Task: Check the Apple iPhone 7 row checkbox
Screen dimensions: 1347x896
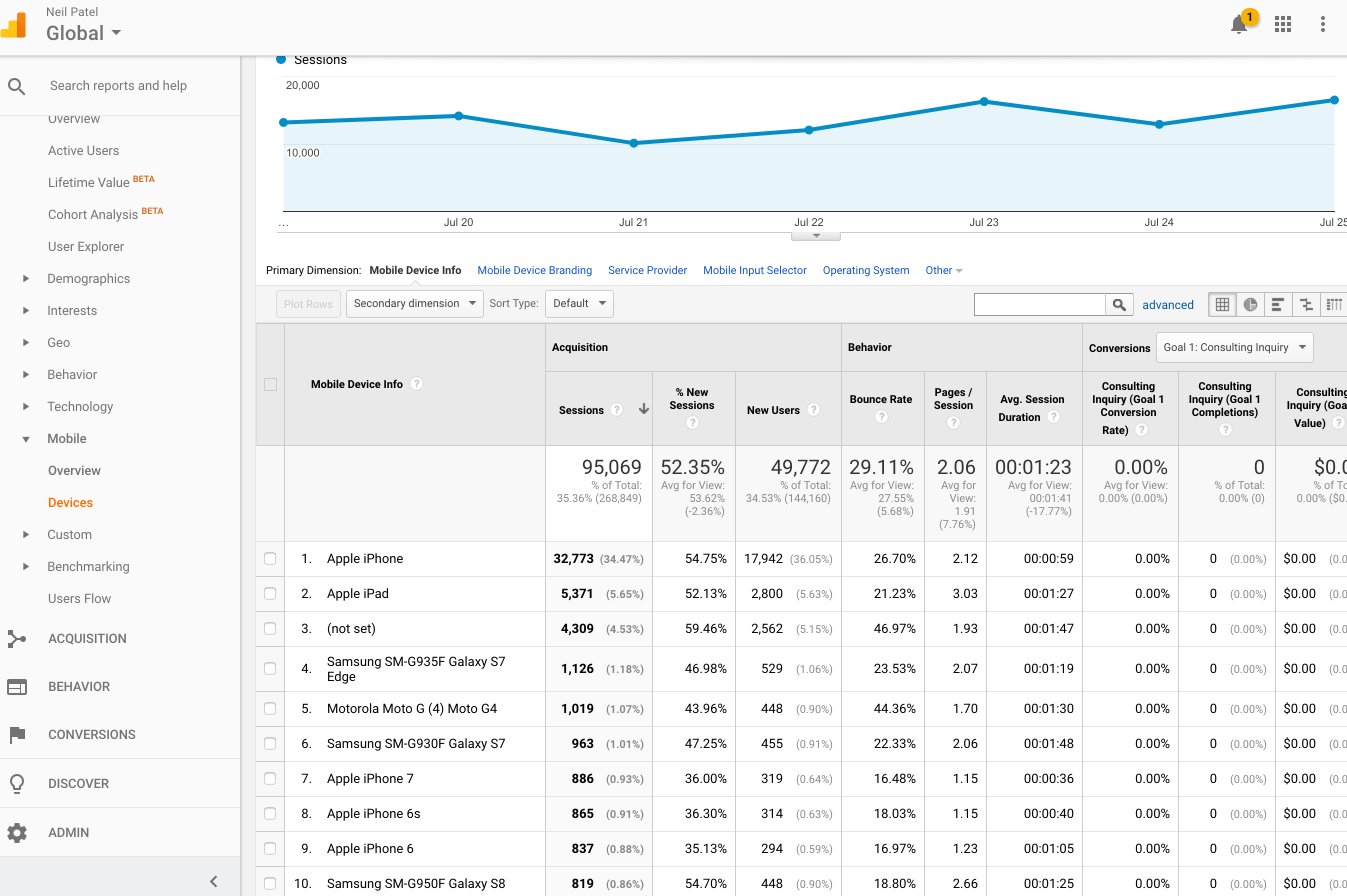Action: 270,779
